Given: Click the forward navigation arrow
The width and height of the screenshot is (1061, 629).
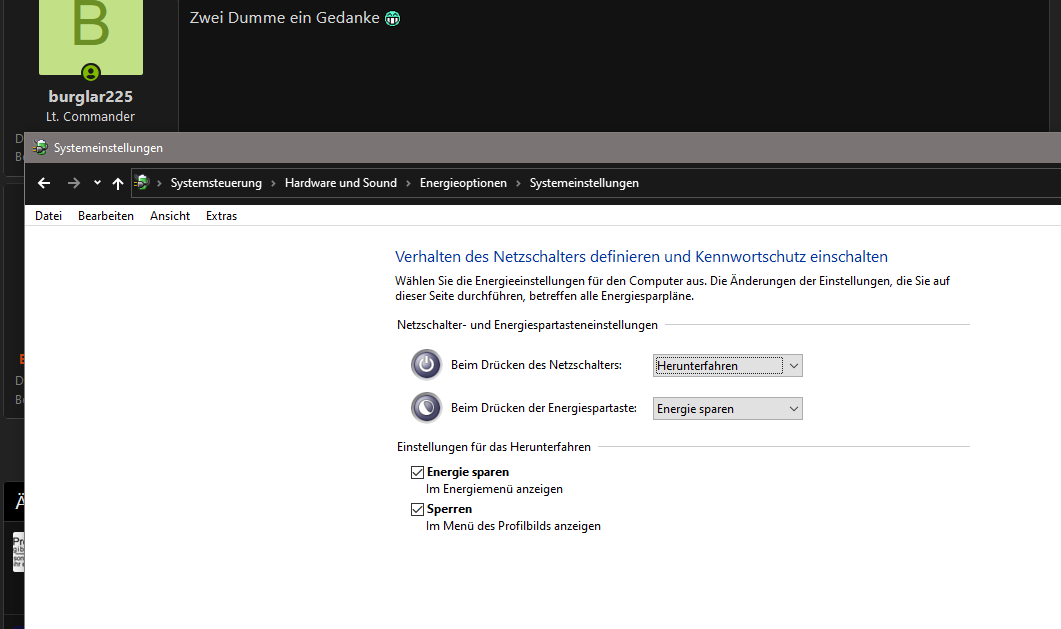Looking at the screenshot, I should click(74, 183).
